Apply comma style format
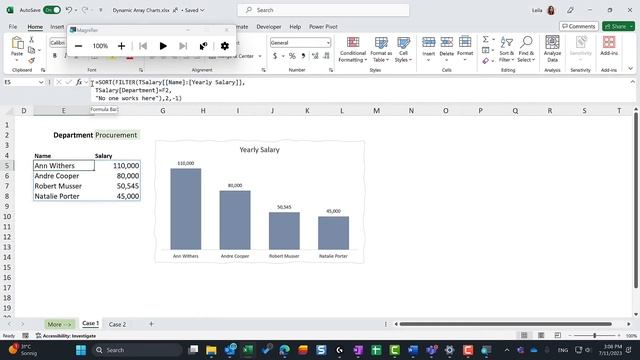This screenshot has height=360, width=640. click(303, 56)
